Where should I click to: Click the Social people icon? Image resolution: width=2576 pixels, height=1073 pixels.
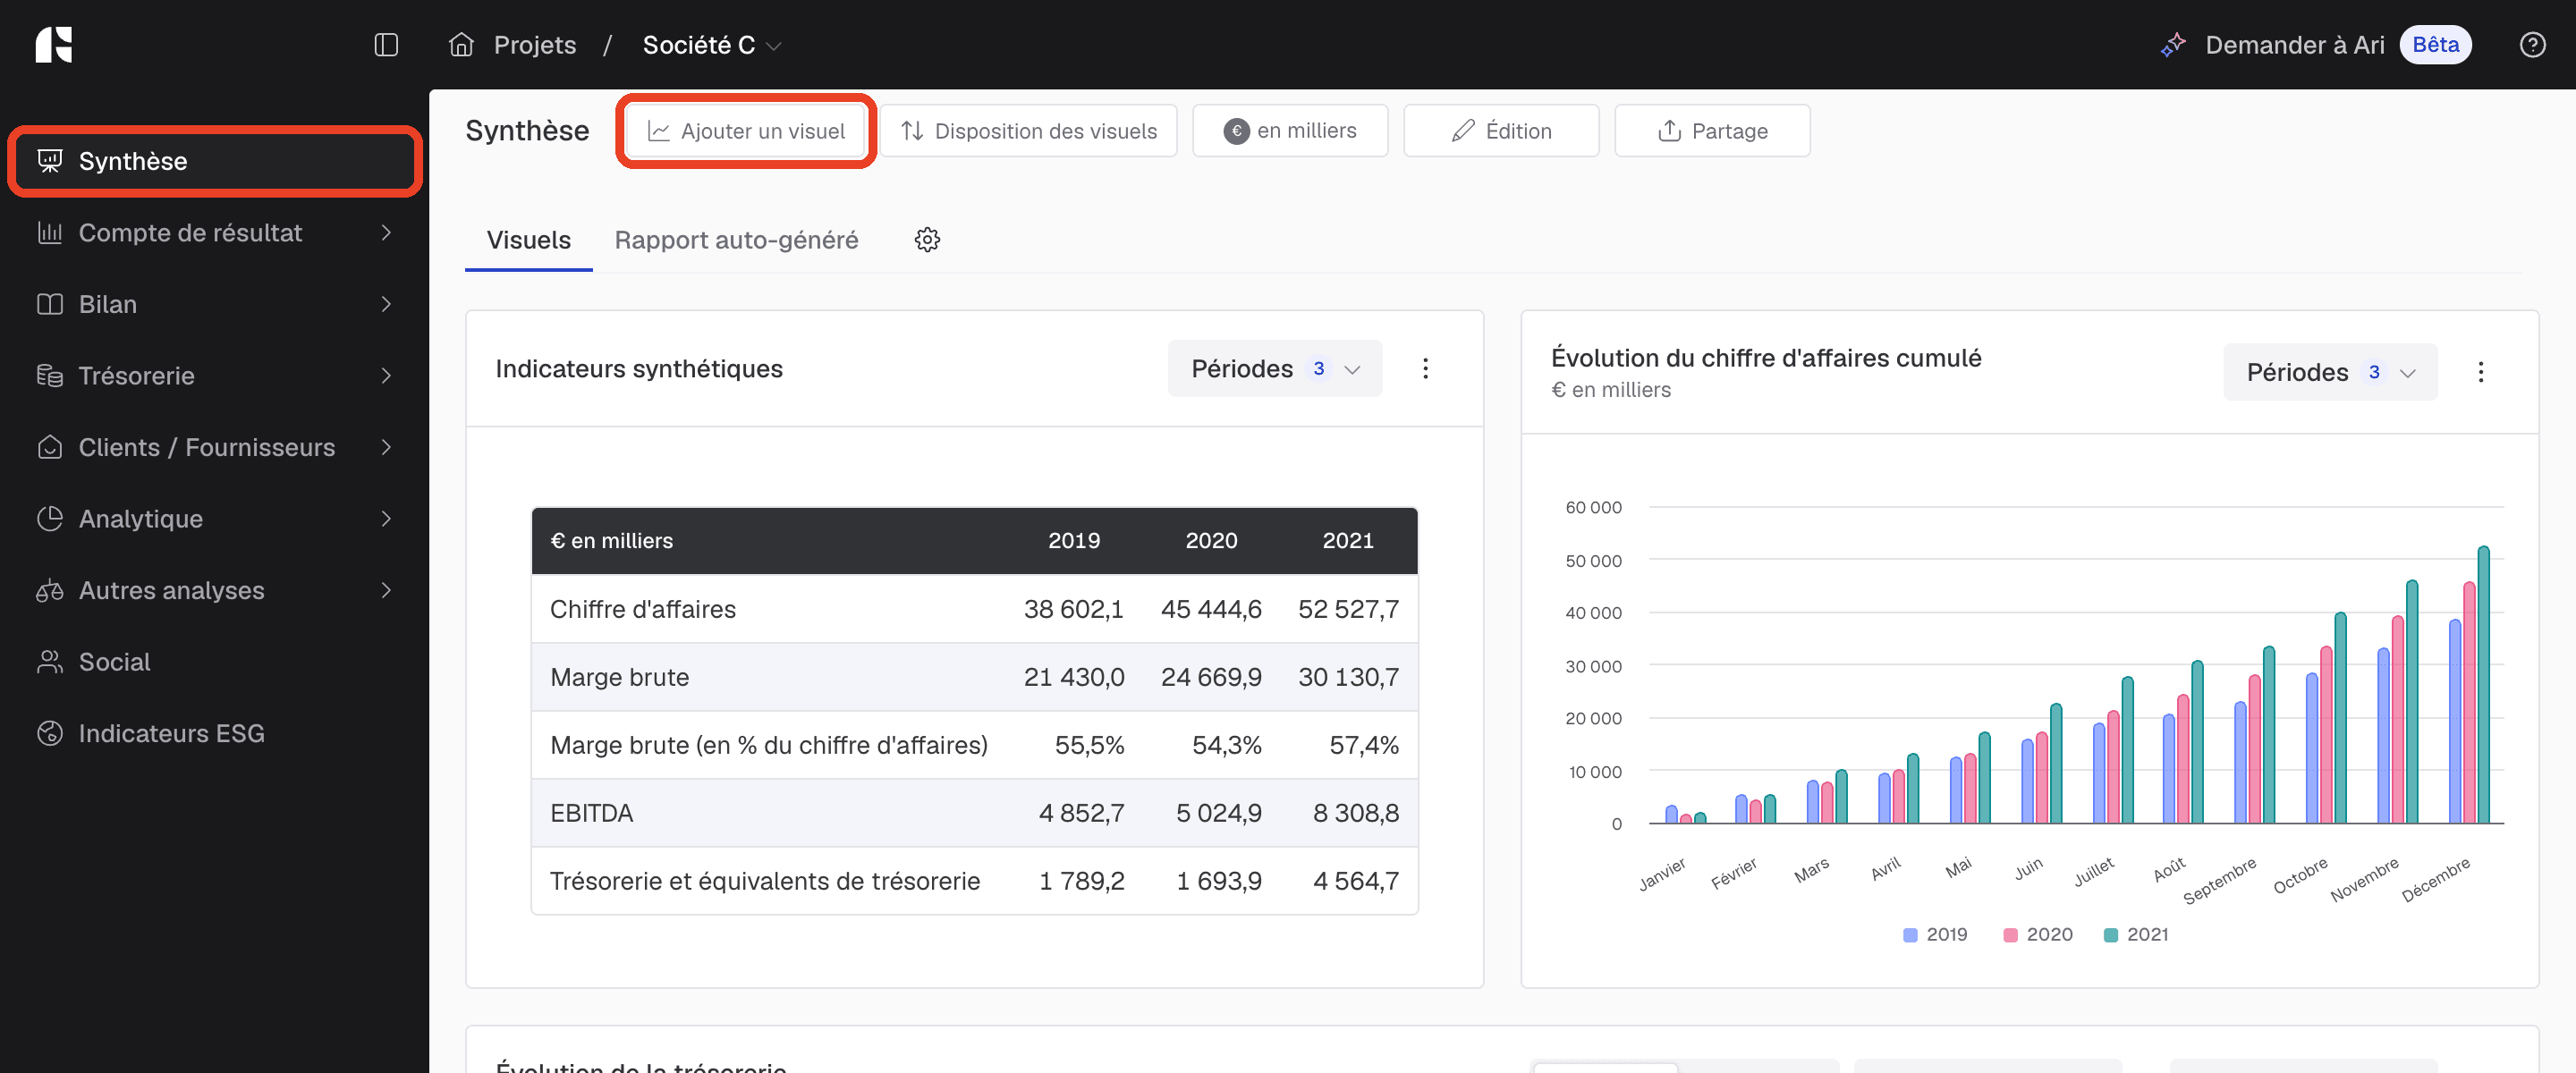[50, 662]
